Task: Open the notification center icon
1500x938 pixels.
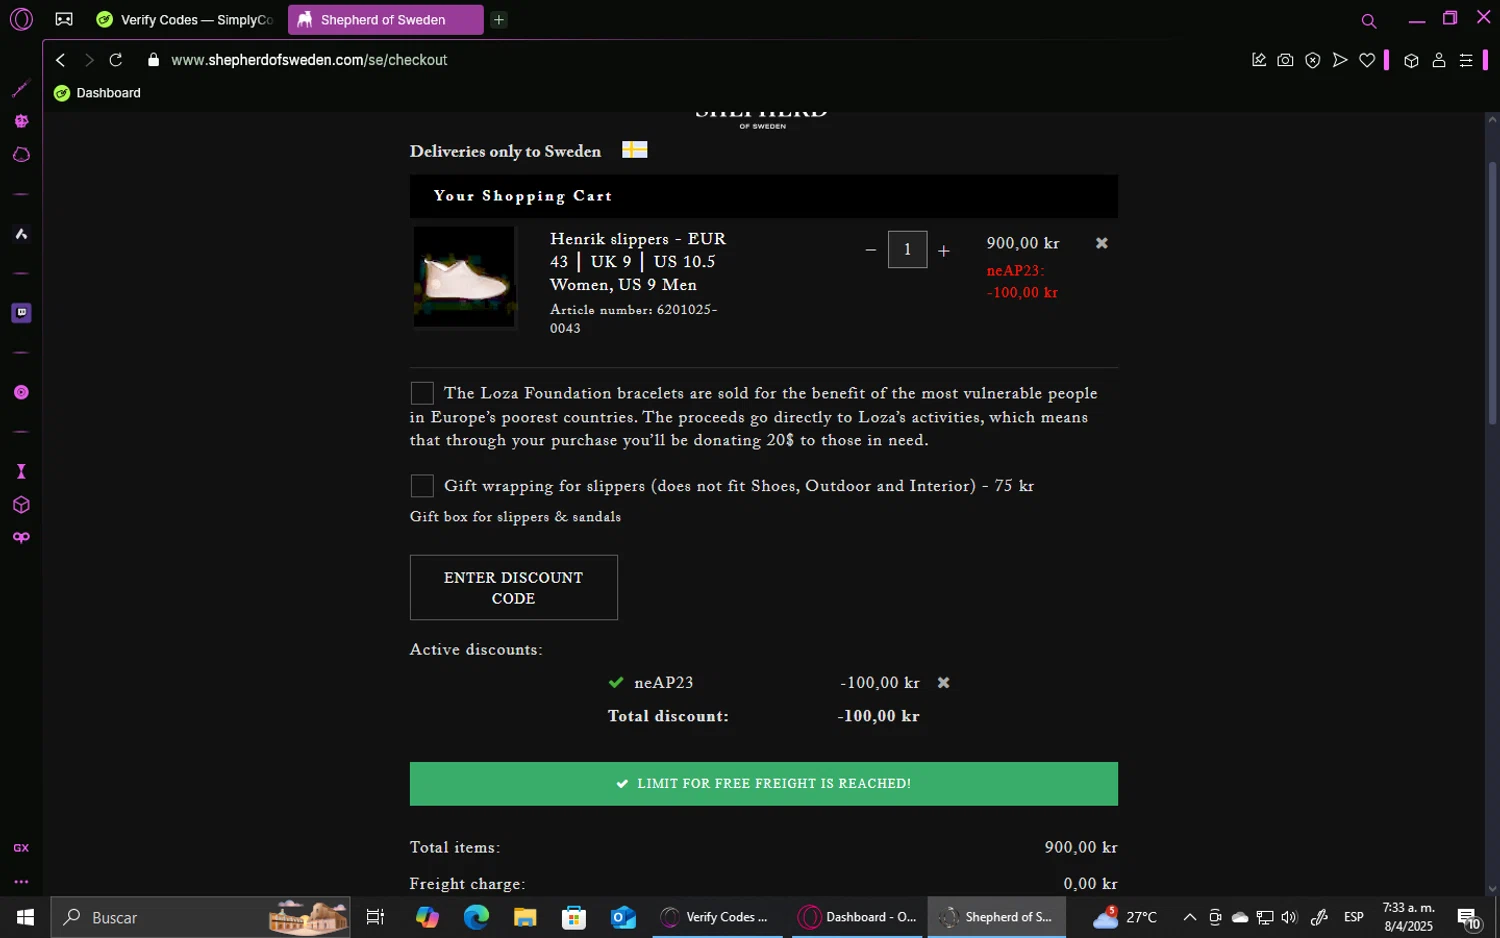Action: tap(1468, 917)
